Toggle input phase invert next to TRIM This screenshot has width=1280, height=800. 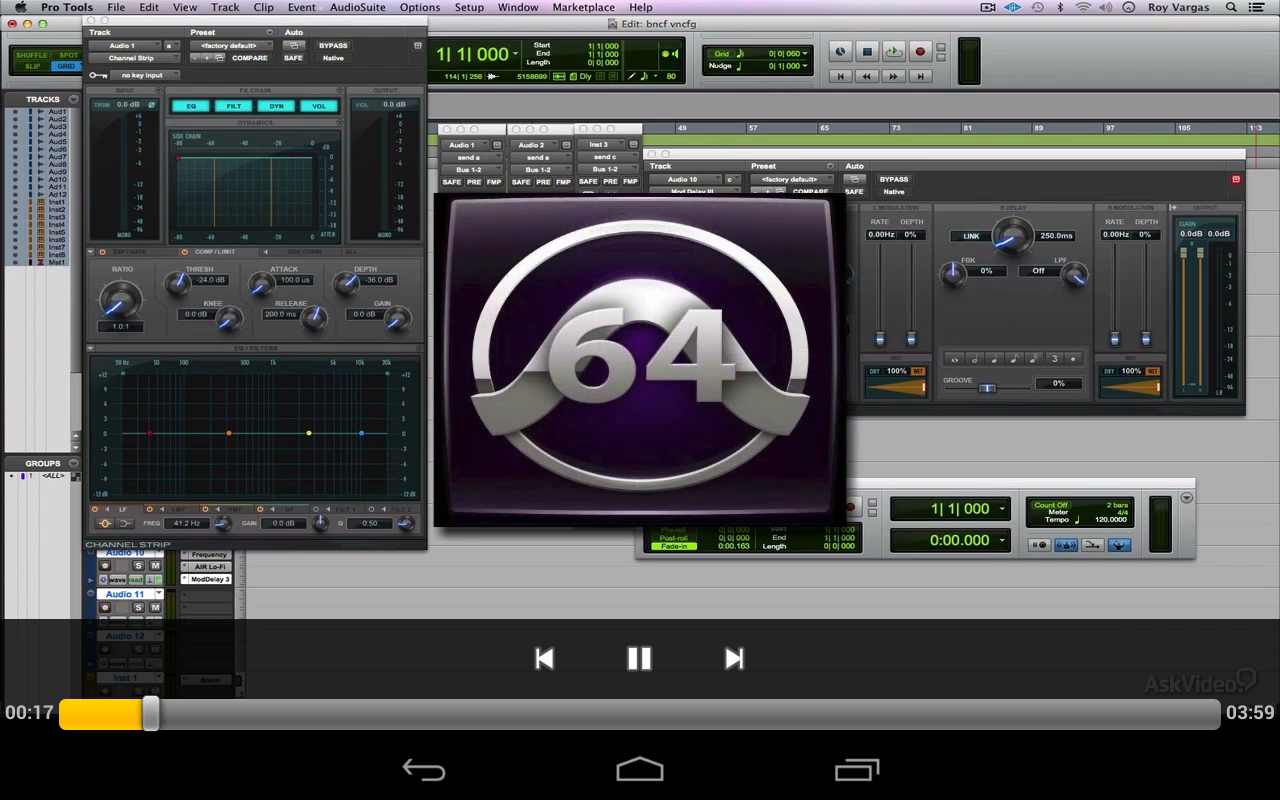(152, 104)
